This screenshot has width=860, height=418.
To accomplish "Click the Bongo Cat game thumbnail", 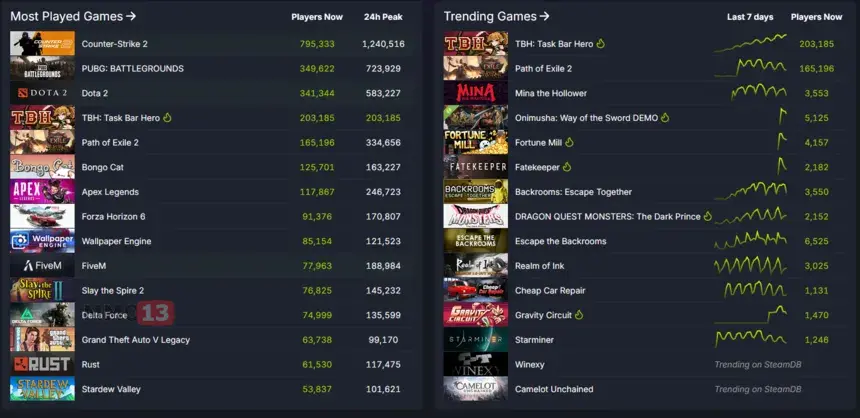I will click(x=42, y=167).
